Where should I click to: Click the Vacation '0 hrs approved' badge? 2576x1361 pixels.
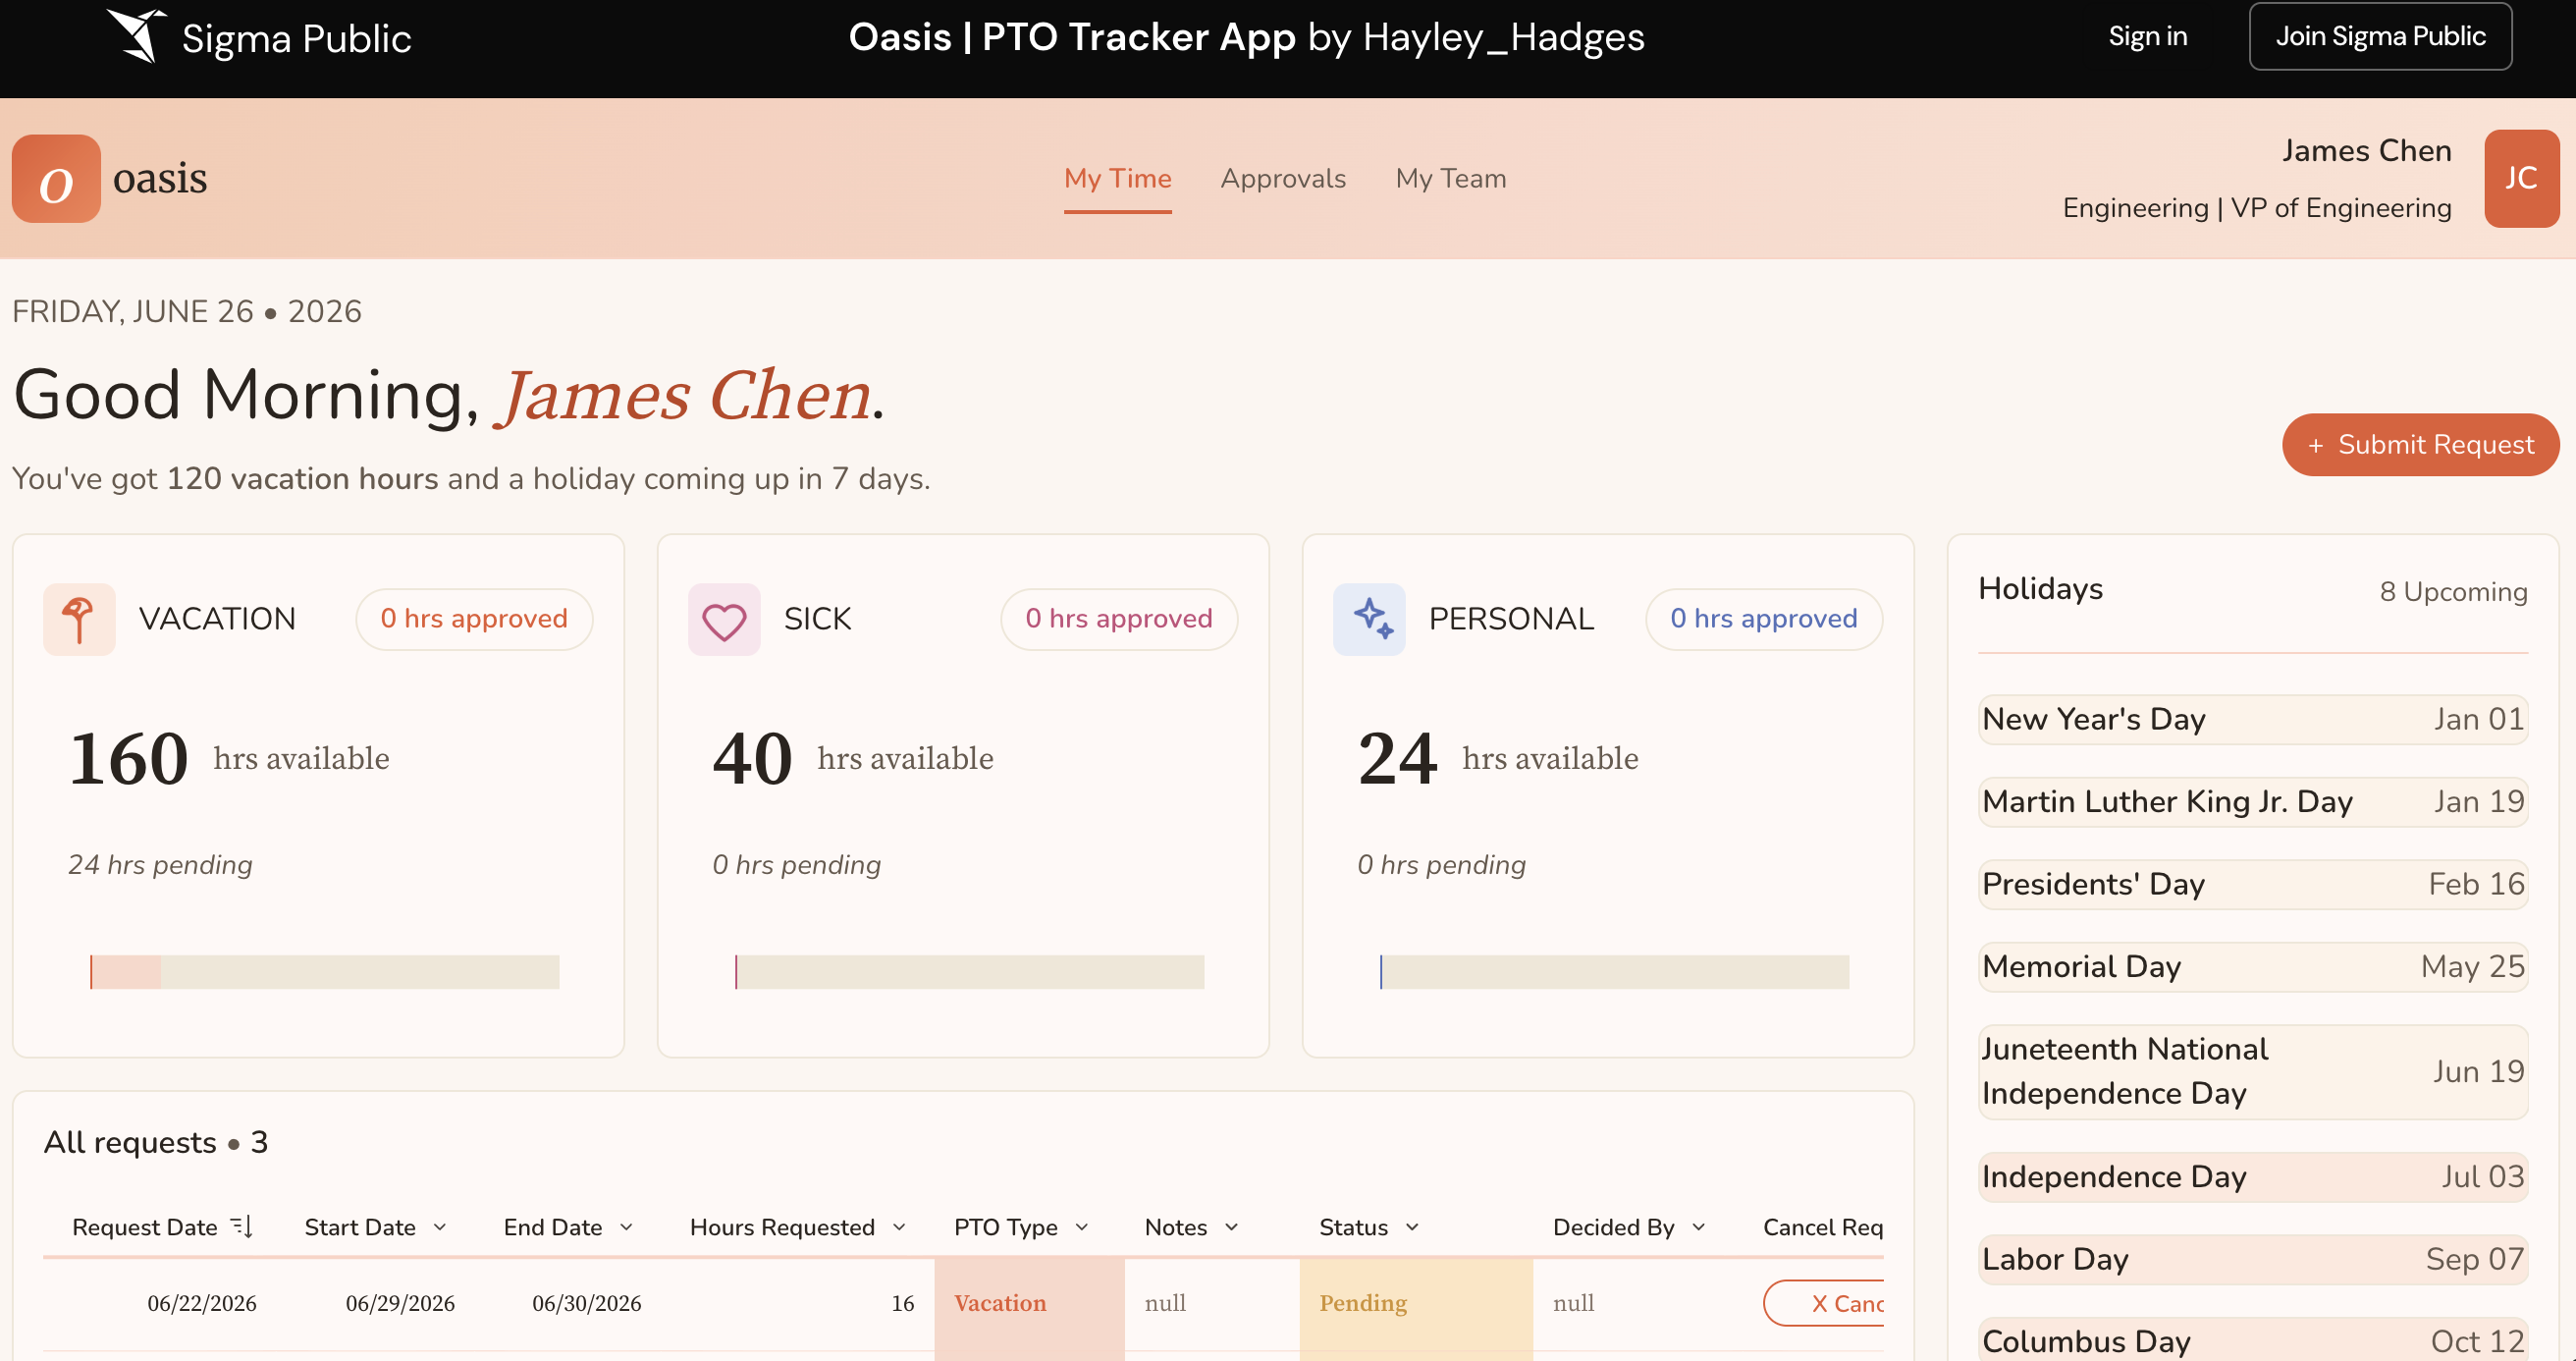click(474, 619)
